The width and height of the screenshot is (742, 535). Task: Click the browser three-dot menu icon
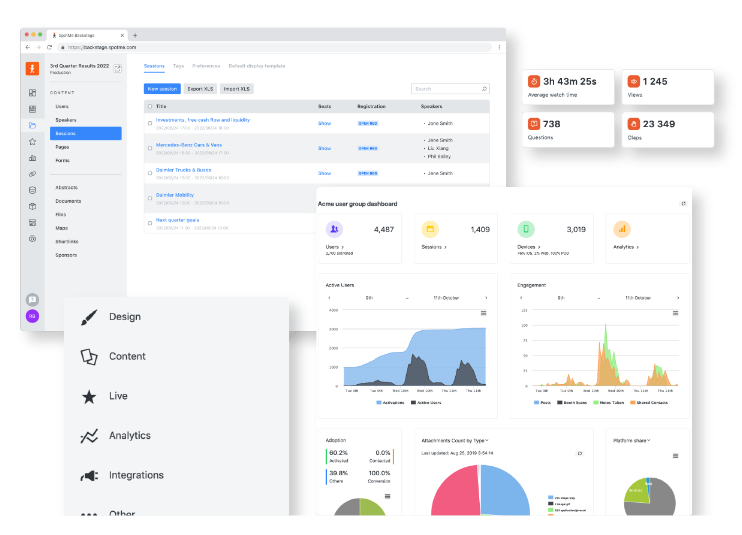(499, 47)
